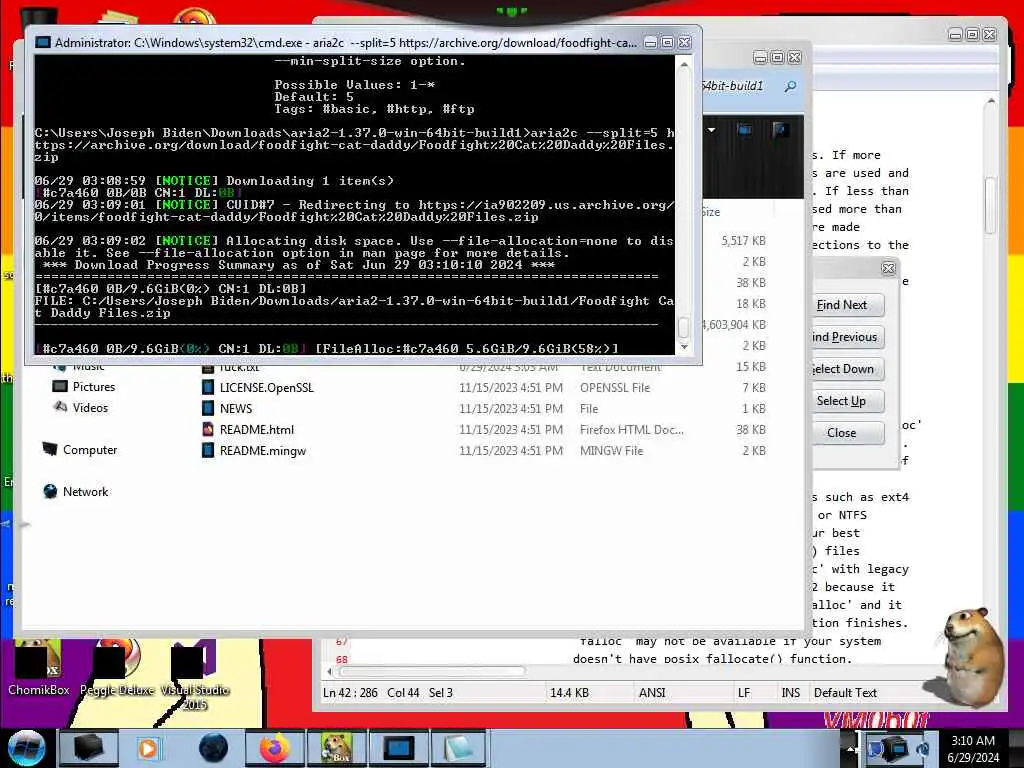
Task: Close the Find dialog with its X
Action: click(x=888, y=268)
